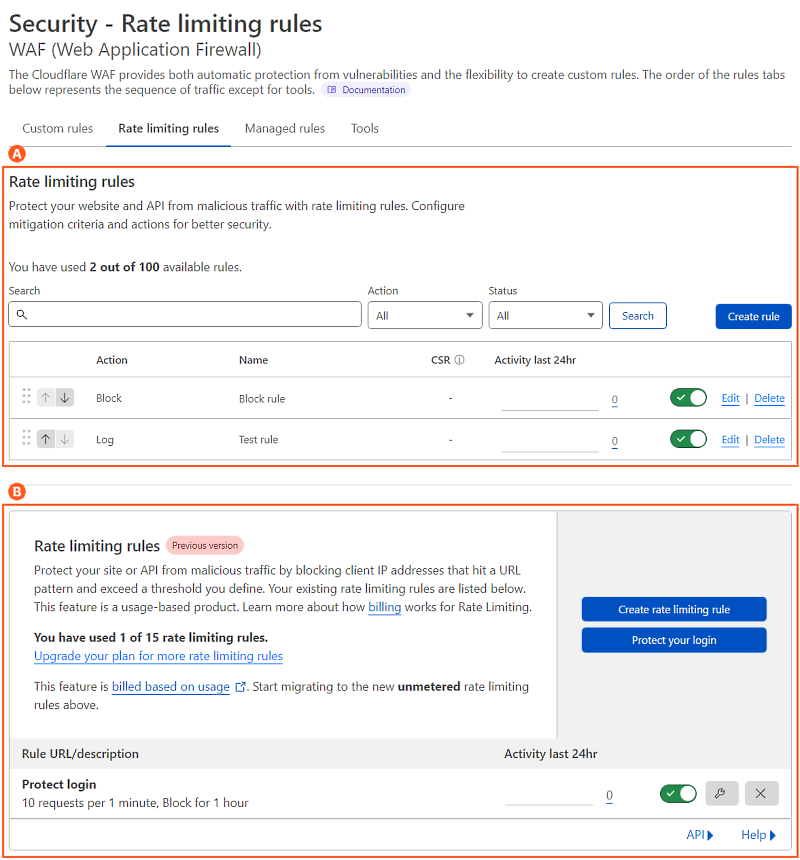Expand the Help section at the bottom
The height and width of the screenshot is (860, 800).
(755, 834)
